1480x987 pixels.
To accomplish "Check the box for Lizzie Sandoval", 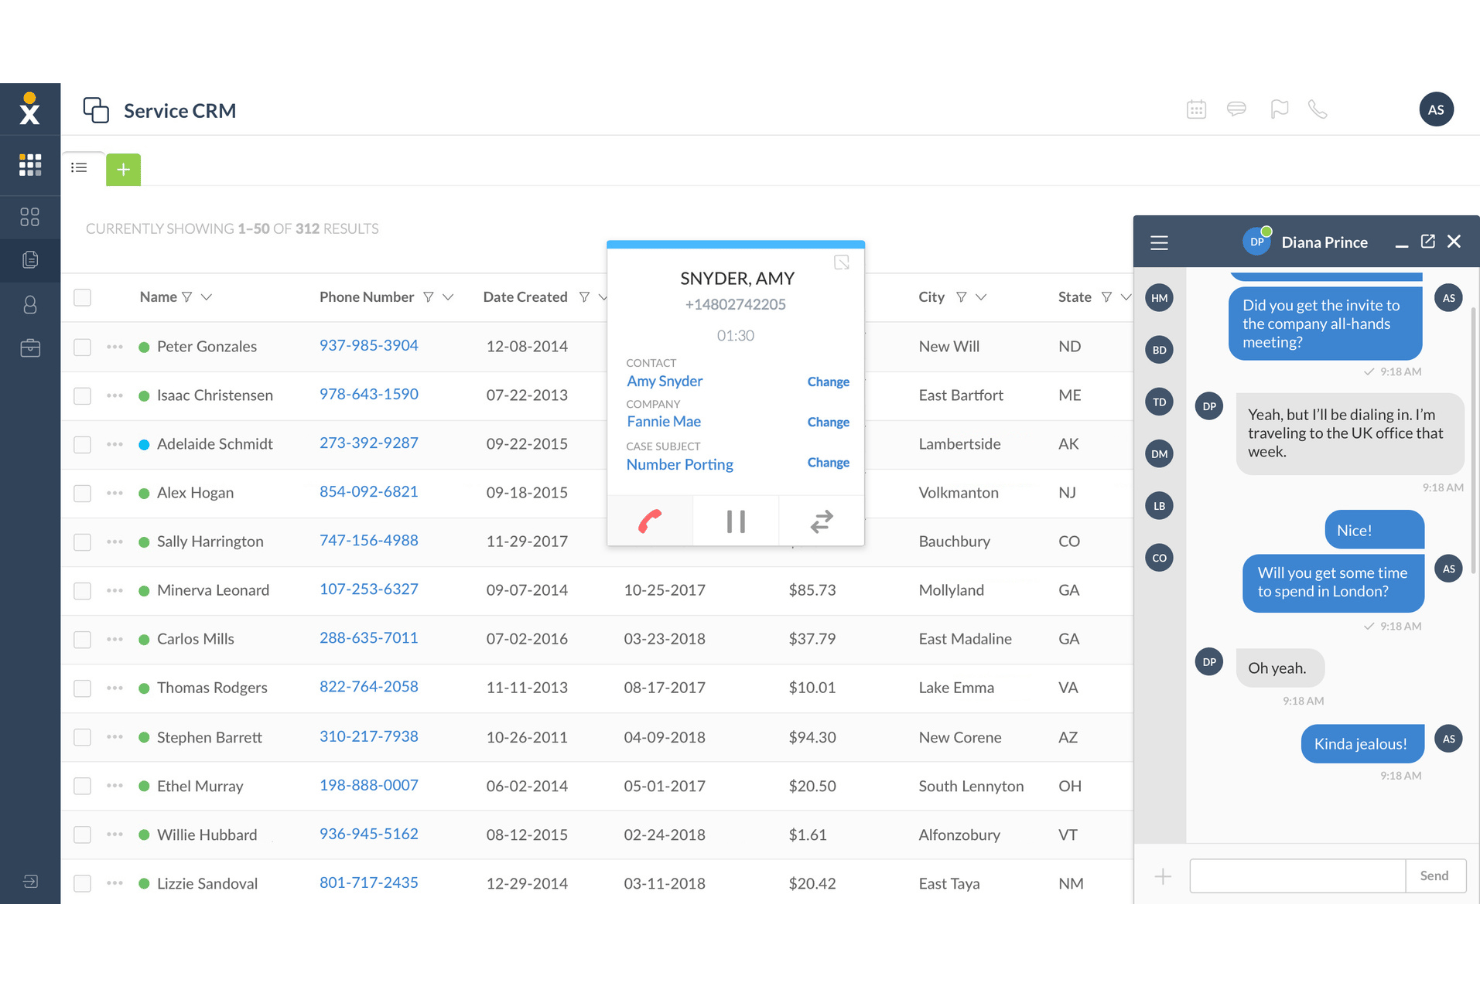I will pyautogui.click(x=82, y=884).
